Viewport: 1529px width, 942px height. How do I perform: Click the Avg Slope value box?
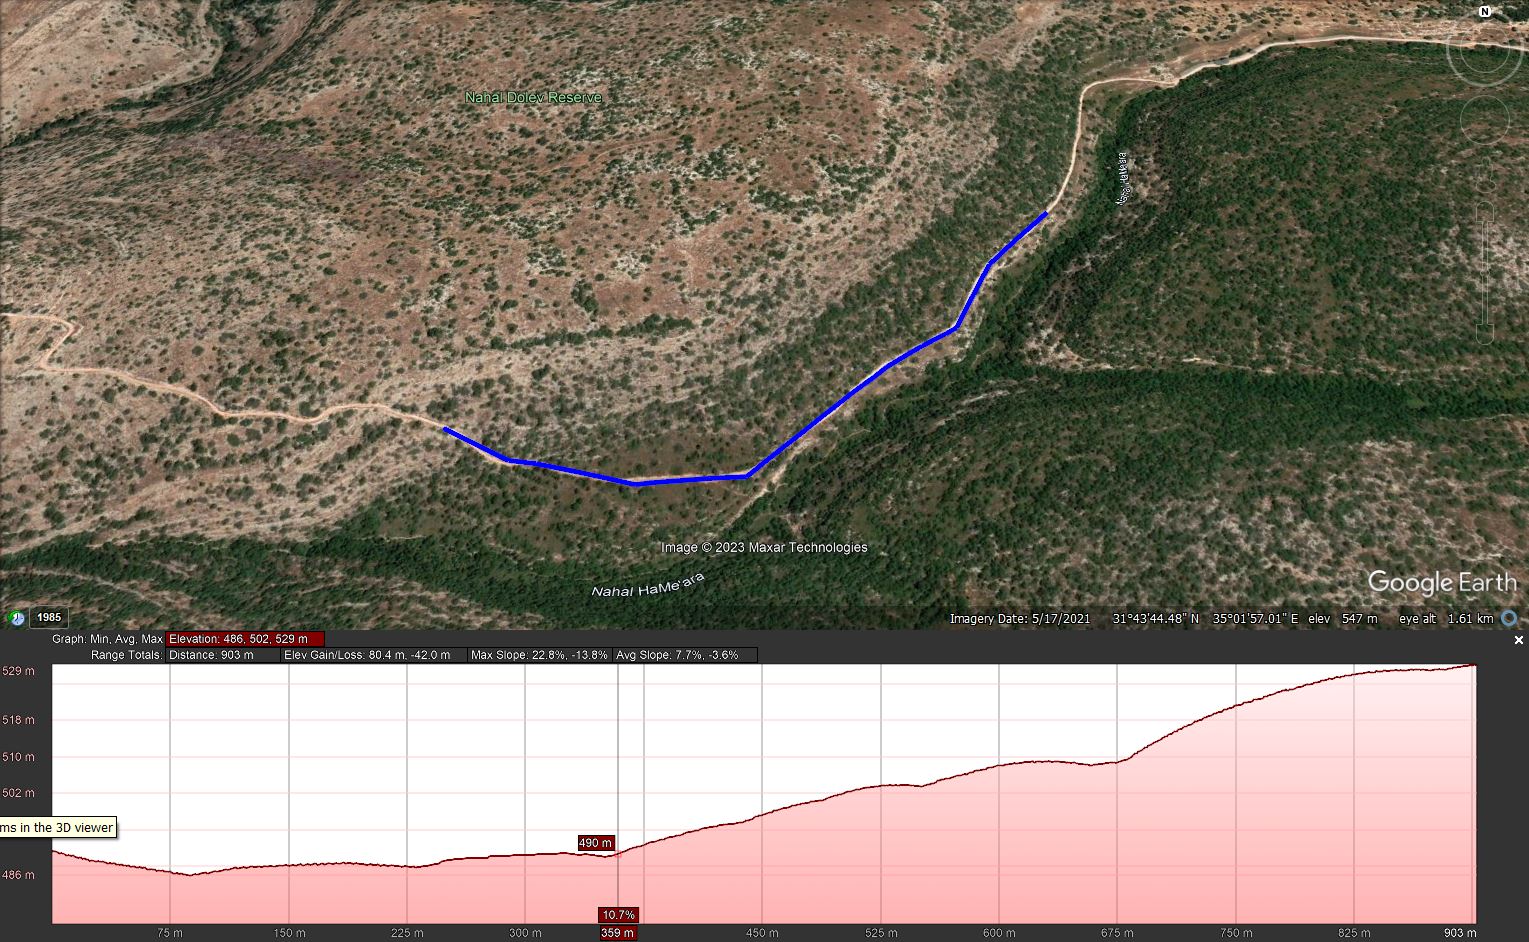coord(685,655)
